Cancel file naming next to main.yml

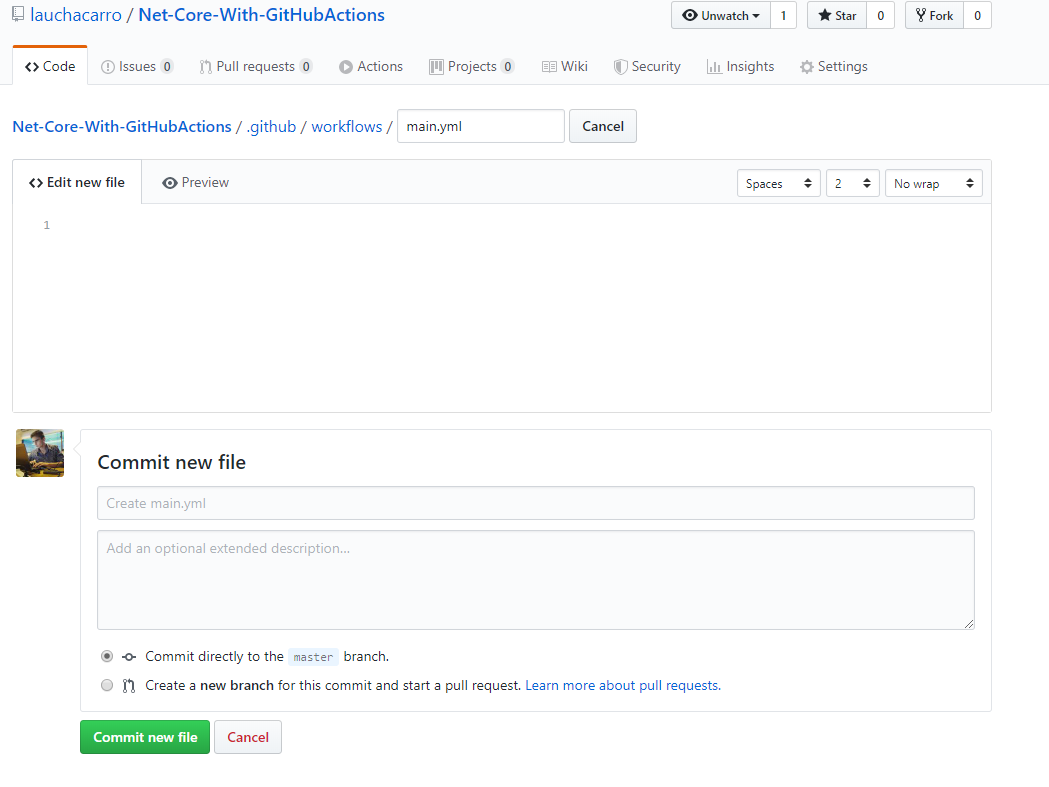(x=603, y=126)
